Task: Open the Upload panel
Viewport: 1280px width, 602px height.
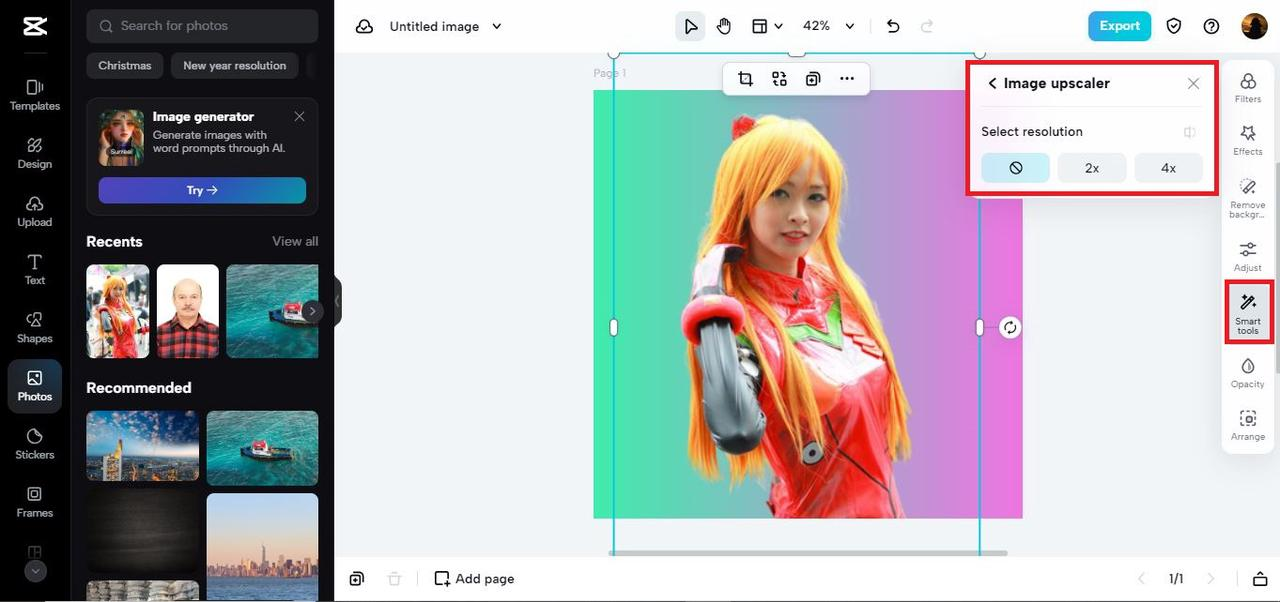Action: pos(34,211)
